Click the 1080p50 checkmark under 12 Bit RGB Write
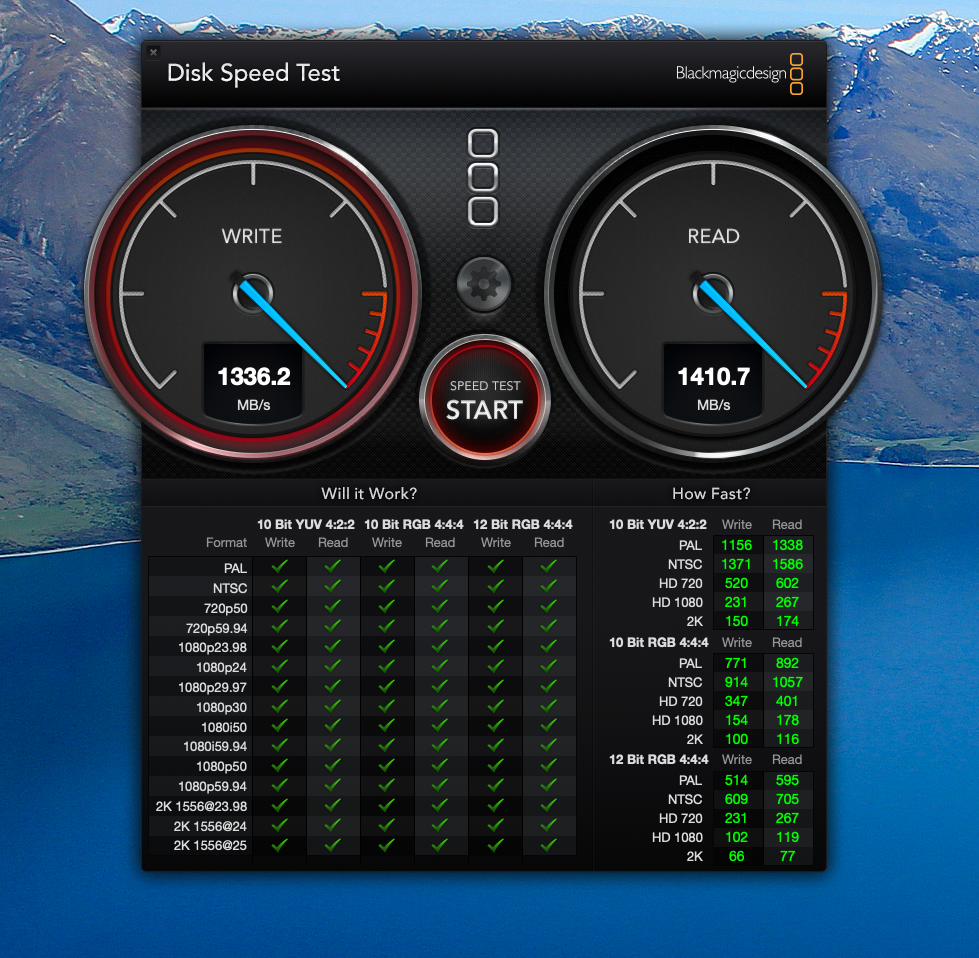The width and height of the screenshot is (979, 958). tap(496, 766)
